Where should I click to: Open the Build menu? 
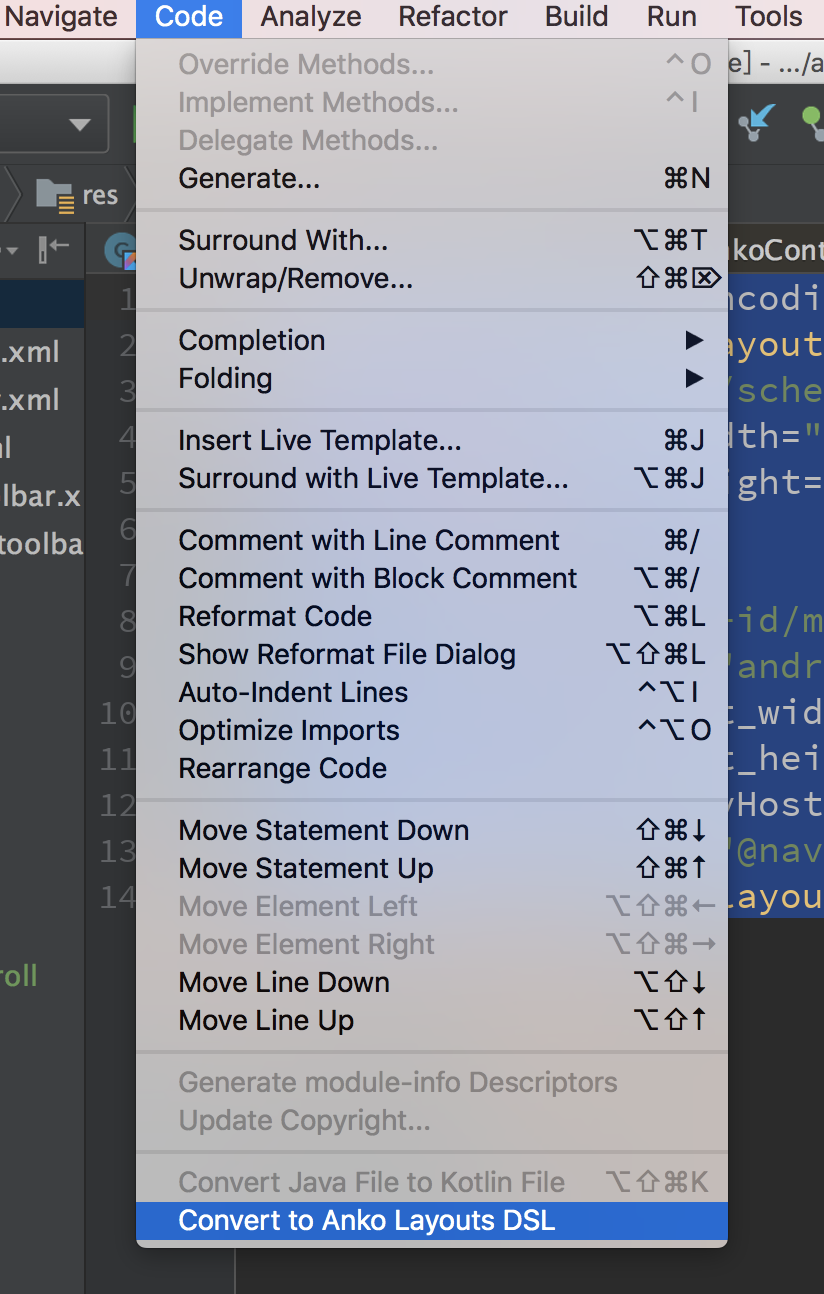(x=576, y=17)
